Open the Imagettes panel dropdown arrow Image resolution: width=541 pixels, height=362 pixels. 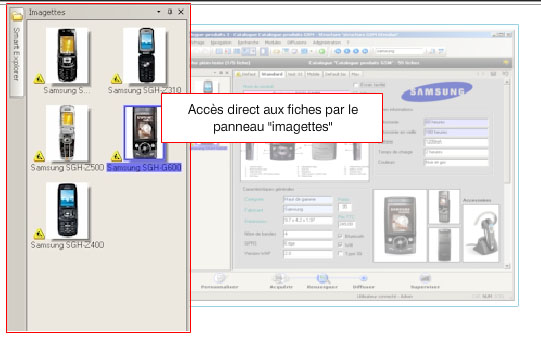pyautogui.click(x=158, y=12)
